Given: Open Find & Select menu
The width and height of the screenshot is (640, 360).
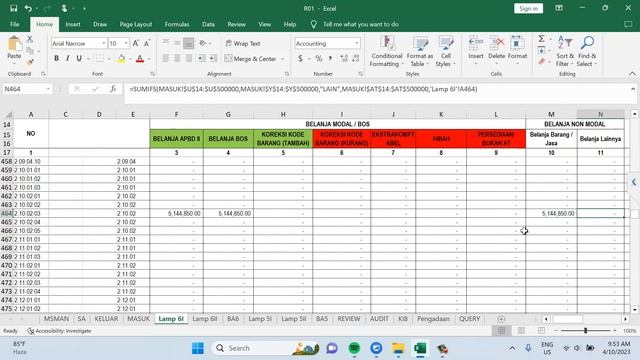Looking at the screenshot, I should (x=587, y=51).
